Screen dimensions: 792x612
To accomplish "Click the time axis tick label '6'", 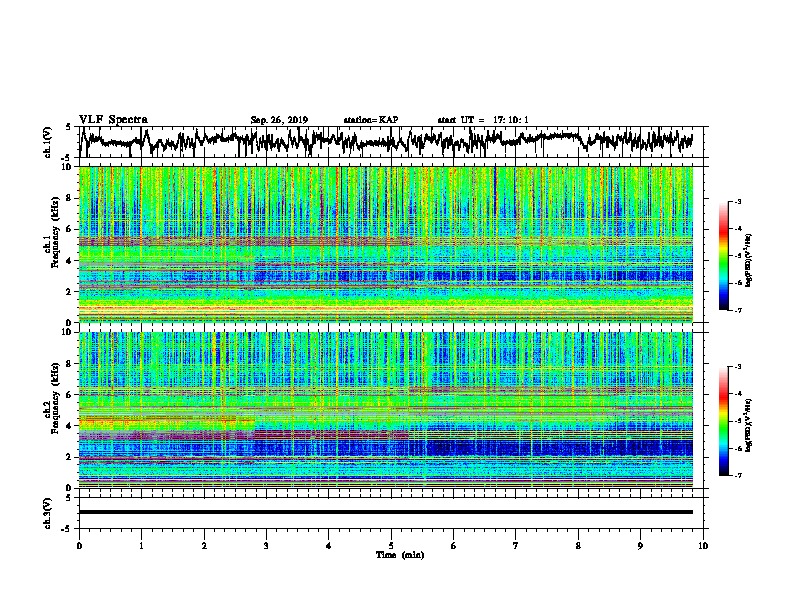I will pyautogui.click(x=454, y=546).
